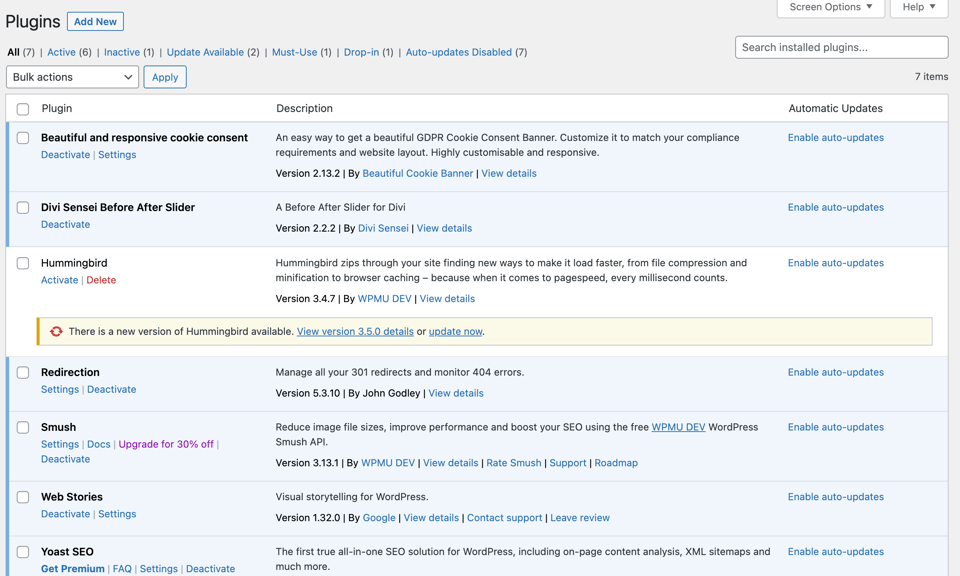
Task: Deactivate the Redirection plugin
Action: point(111,390)
